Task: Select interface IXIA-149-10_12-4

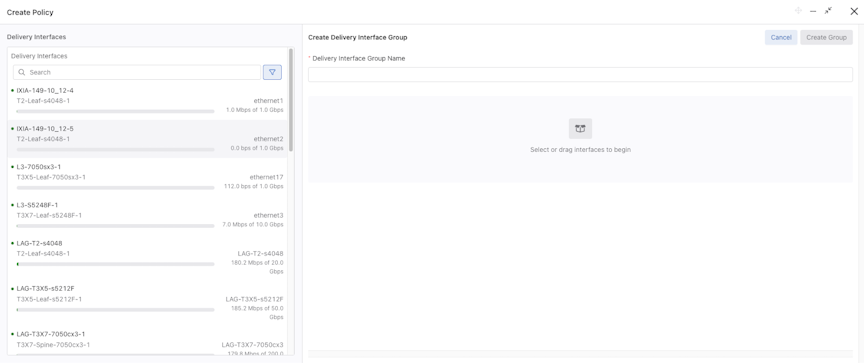Action: (x=148, y=101)
